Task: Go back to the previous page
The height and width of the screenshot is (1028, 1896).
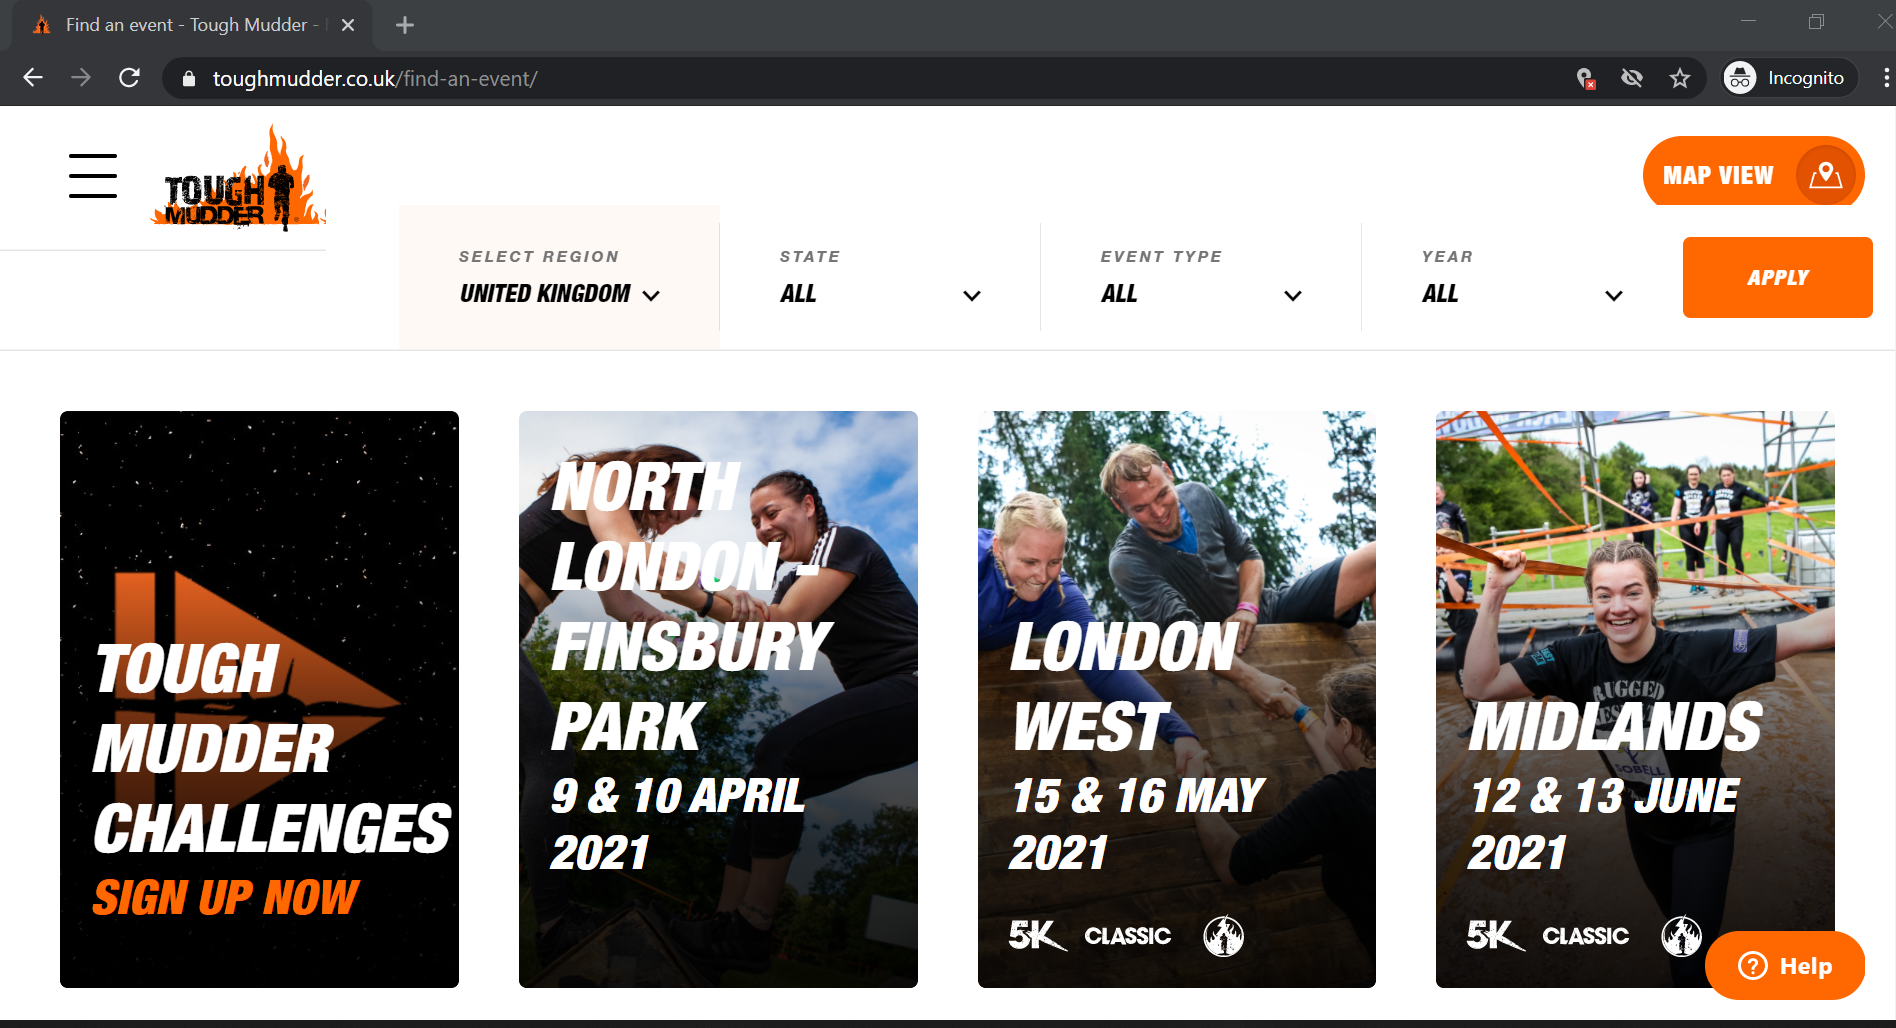Action: pos(33,78)
